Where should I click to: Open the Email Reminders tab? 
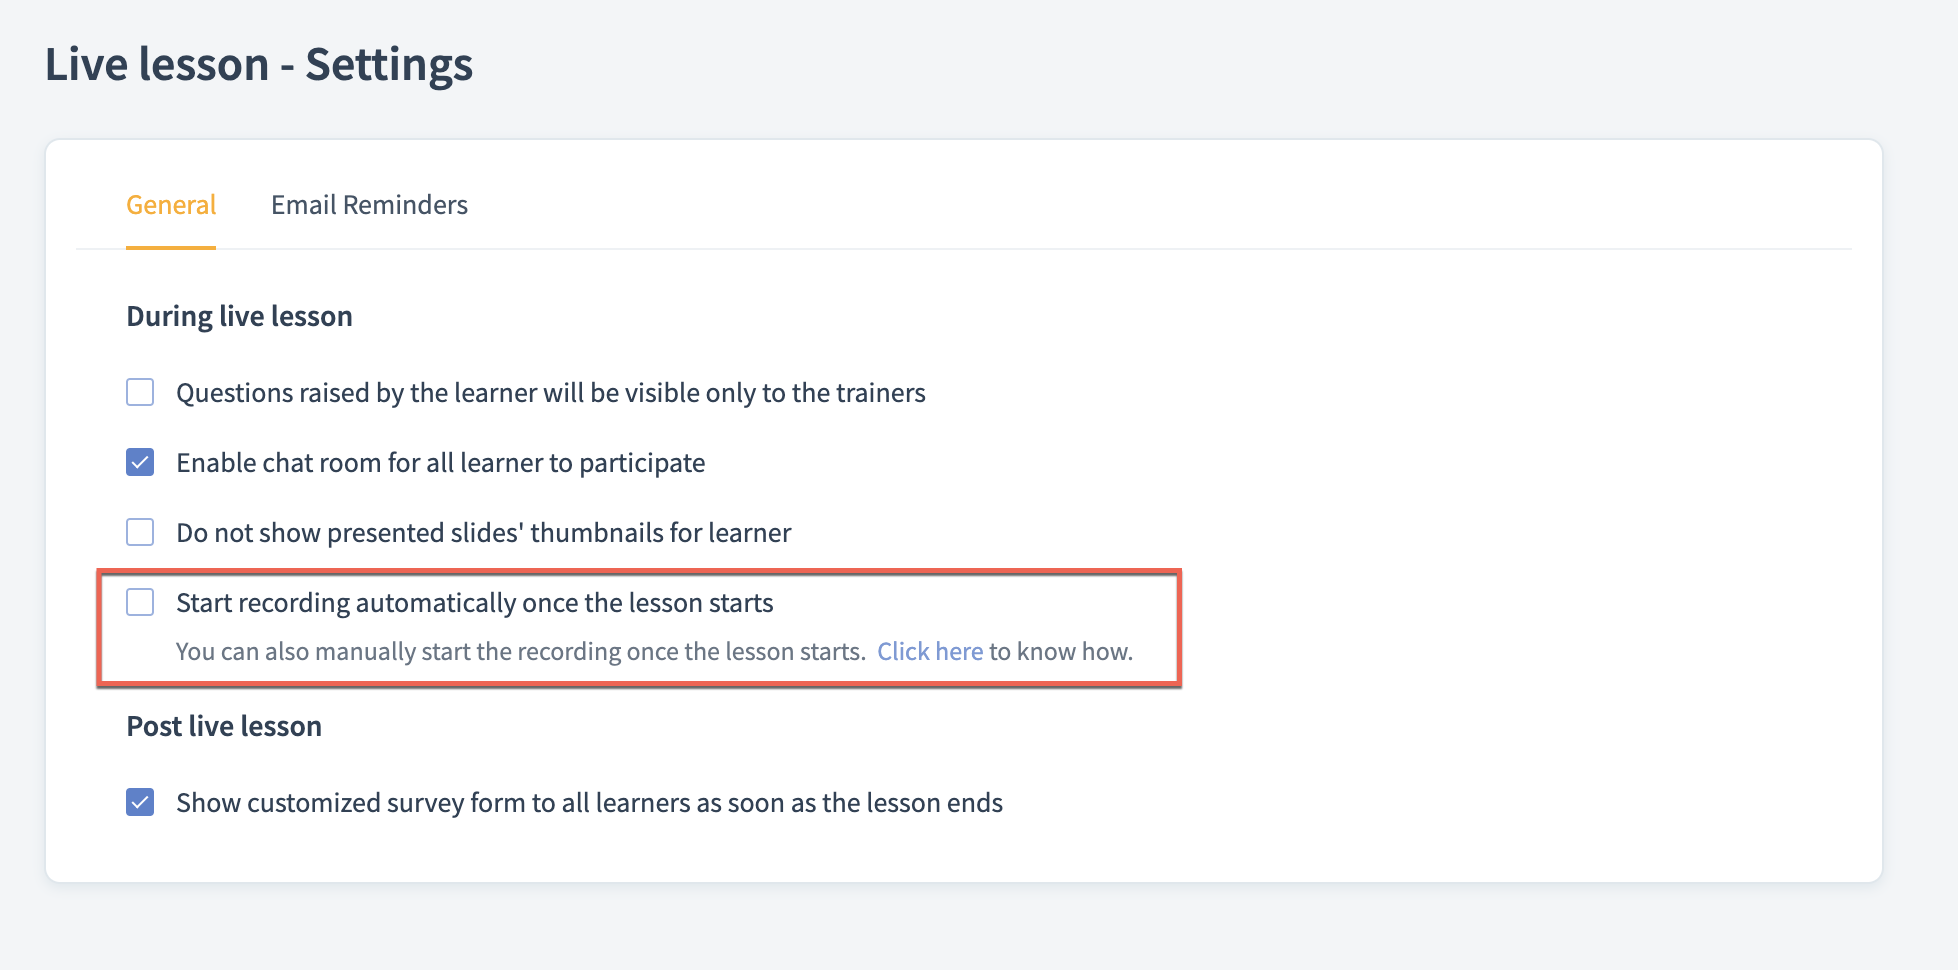coord(369,205)
